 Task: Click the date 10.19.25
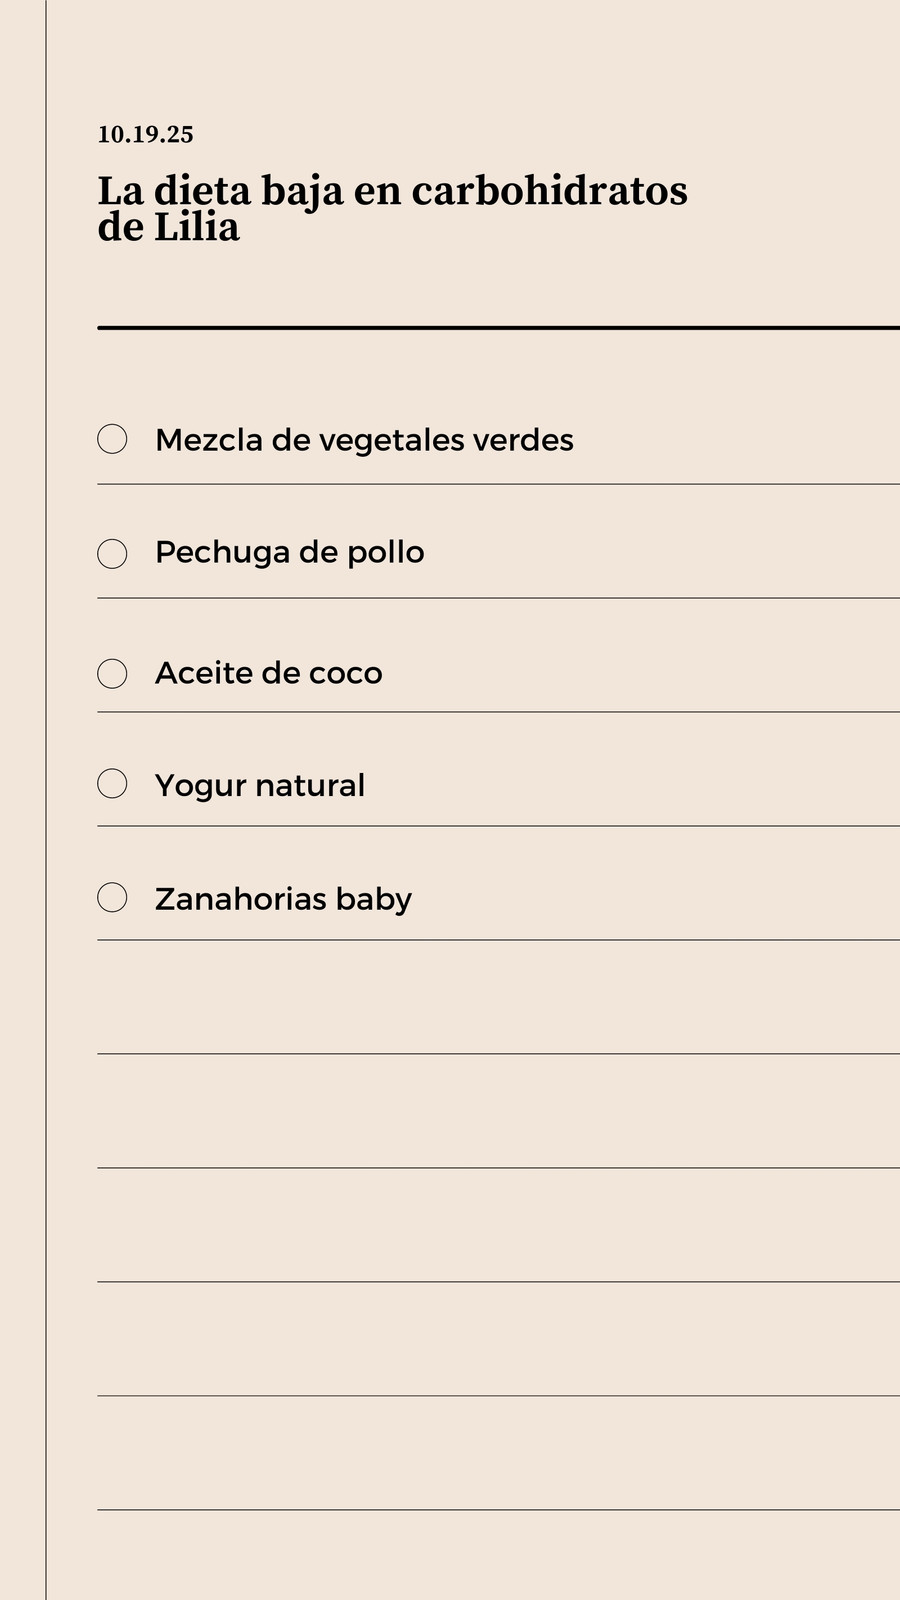pos(145,134)
